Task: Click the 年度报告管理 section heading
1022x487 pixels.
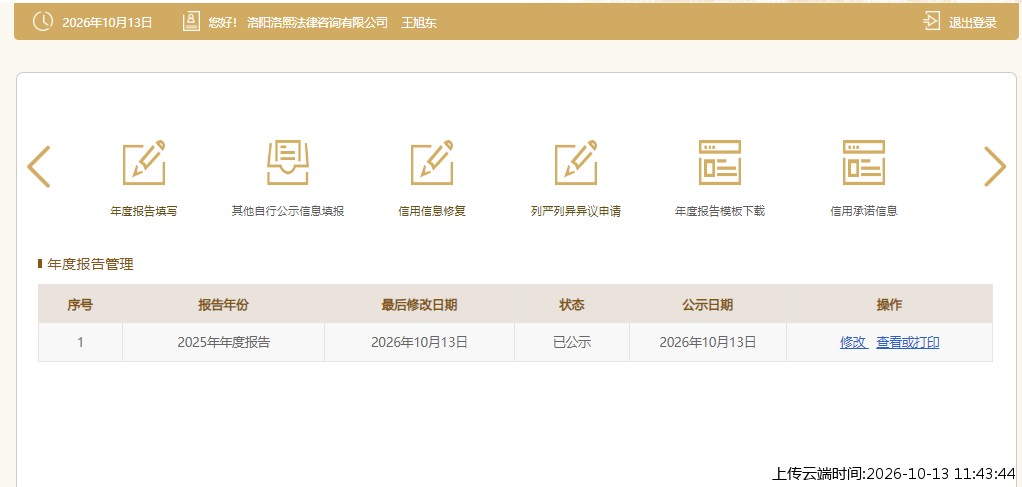Action: (x=91, y=264)
